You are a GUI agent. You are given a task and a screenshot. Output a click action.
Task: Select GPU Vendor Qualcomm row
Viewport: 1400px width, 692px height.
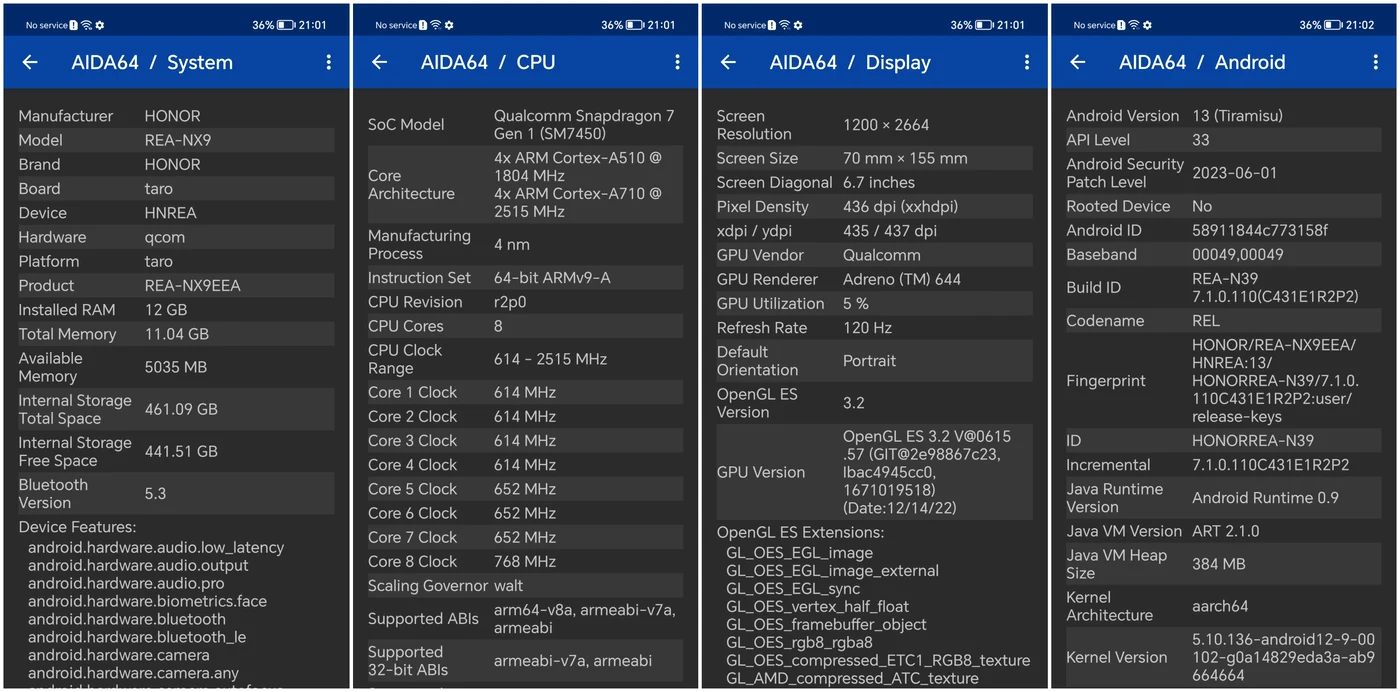(874, 255)
